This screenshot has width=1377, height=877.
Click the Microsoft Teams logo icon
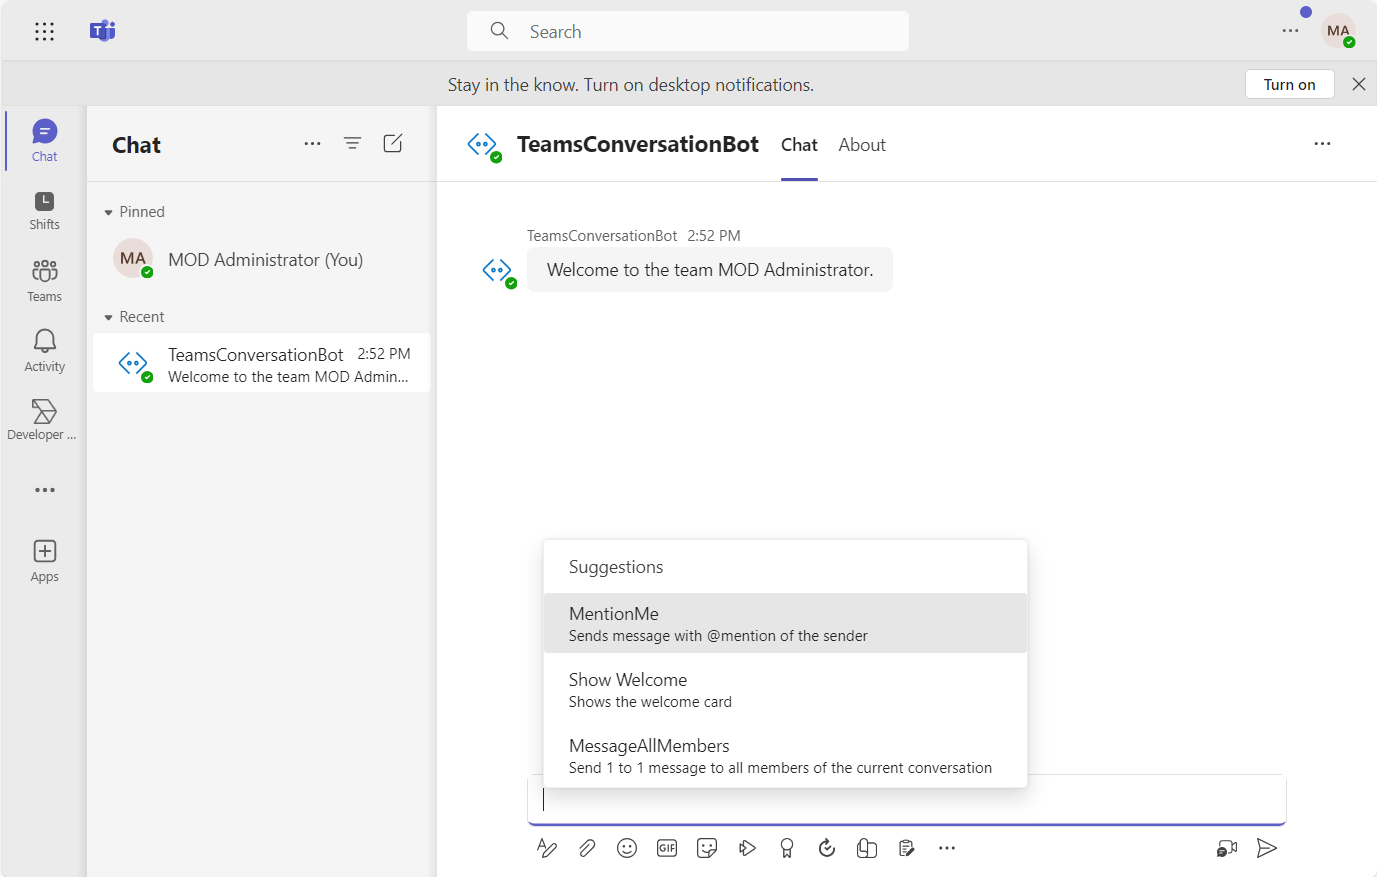pyautogui.click(x=103, y=31)
